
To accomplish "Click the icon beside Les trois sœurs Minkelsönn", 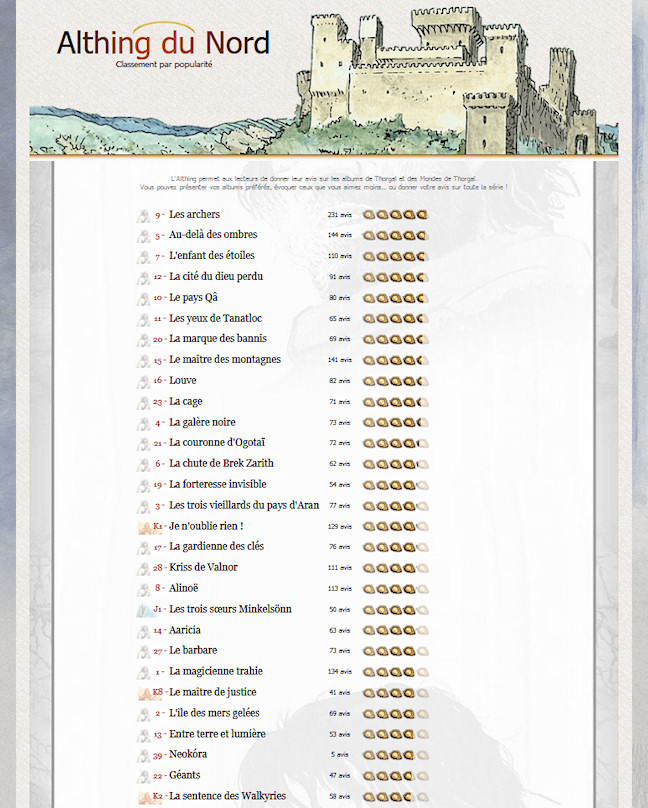I will coord(143,609).
